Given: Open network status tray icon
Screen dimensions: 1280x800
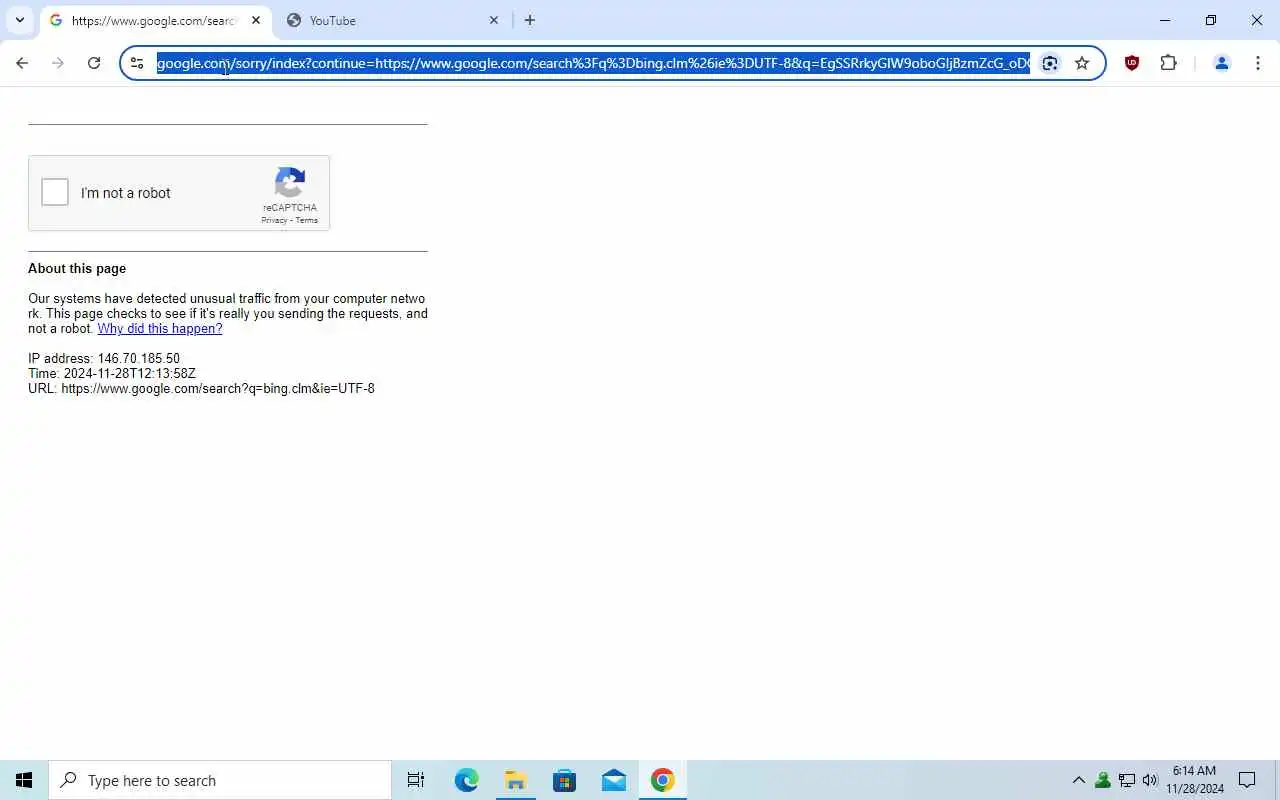Looking at the screenshot, I should (1127, 780).
